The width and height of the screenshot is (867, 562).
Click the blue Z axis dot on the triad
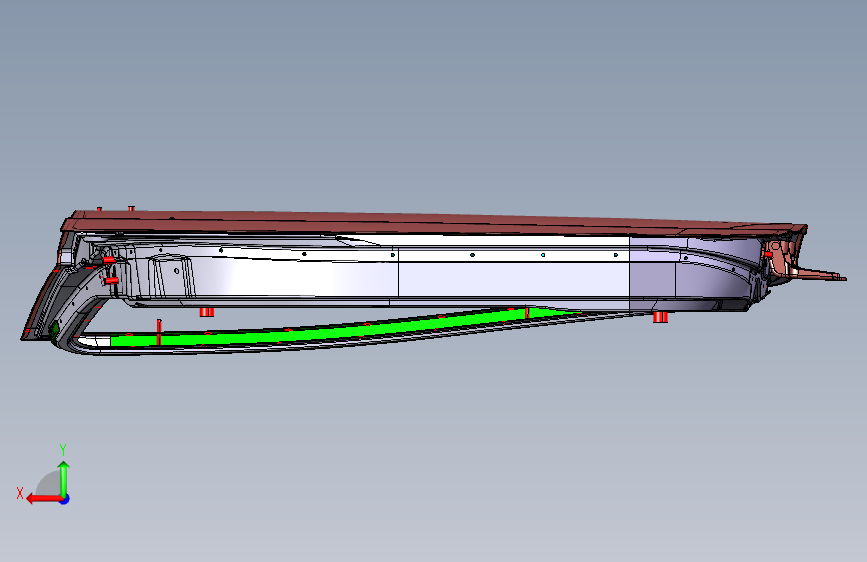point(65,499)
